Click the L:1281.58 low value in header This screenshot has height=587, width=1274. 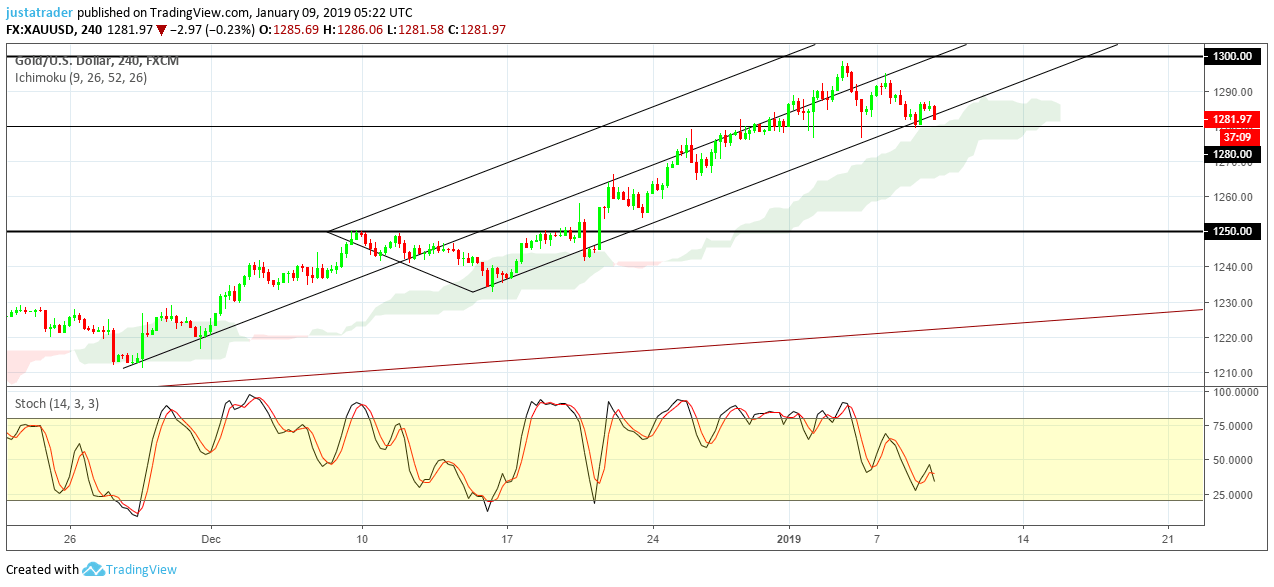tap(417, 30)
